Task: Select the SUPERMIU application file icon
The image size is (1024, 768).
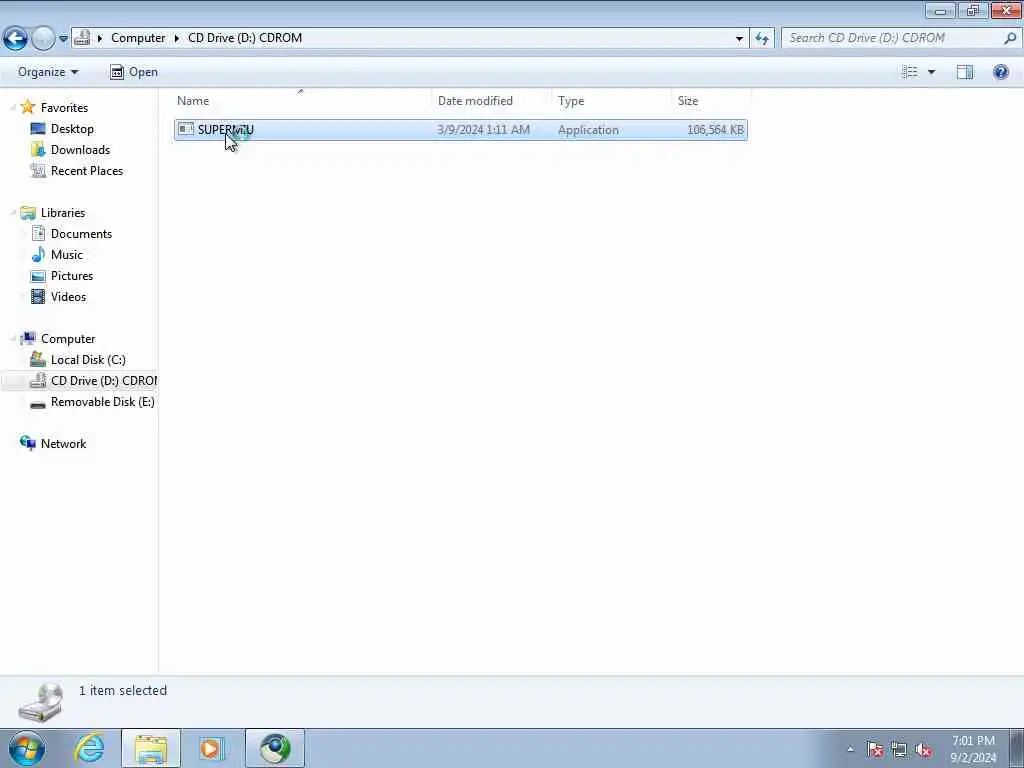Action: 185,129
